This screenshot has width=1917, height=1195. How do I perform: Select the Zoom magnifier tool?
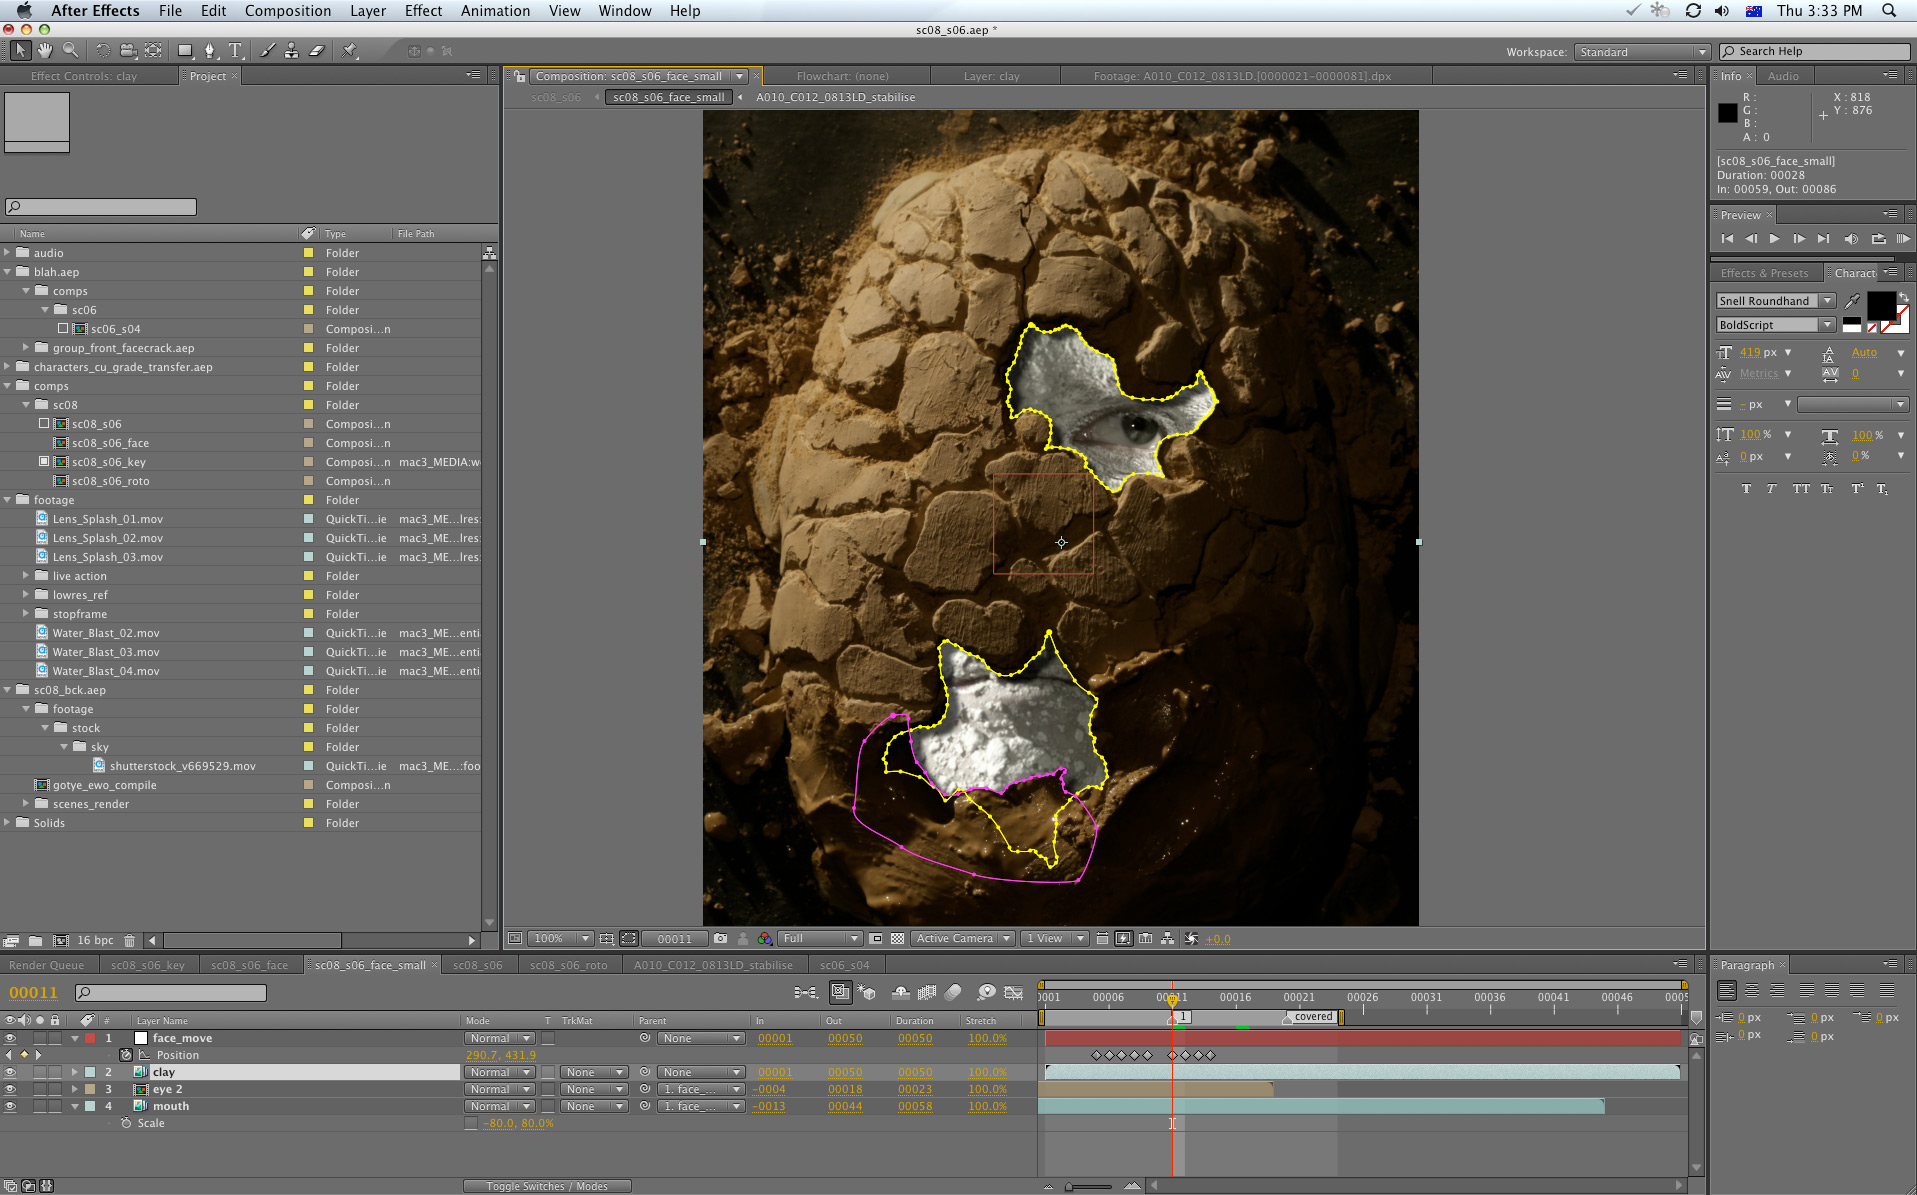70,50
